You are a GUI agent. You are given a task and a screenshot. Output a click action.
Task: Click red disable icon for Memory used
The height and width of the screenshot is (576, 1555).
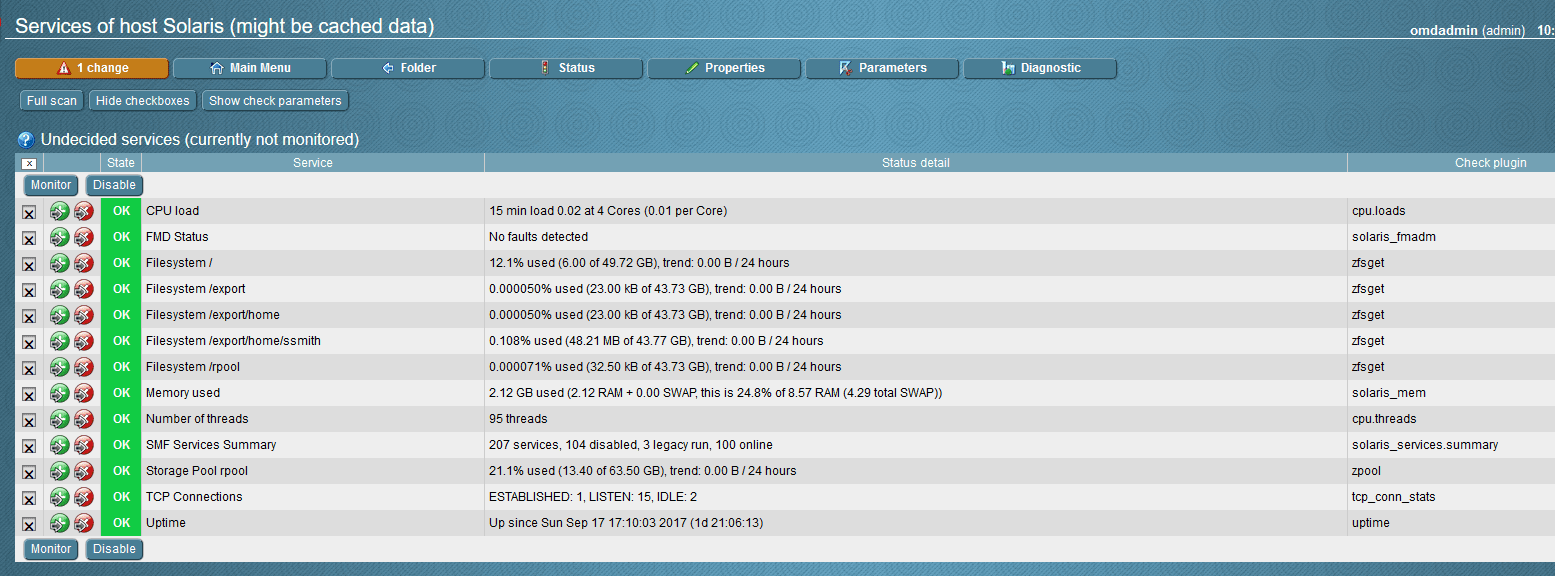tap(84, 393)
